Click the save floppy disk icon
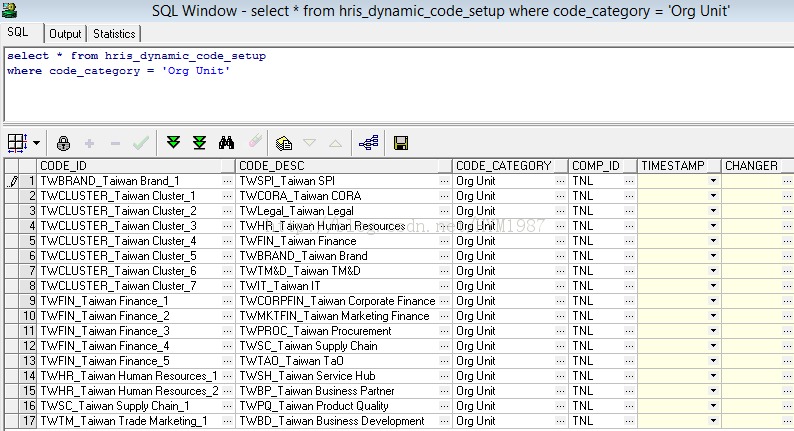 click(401, 143)
